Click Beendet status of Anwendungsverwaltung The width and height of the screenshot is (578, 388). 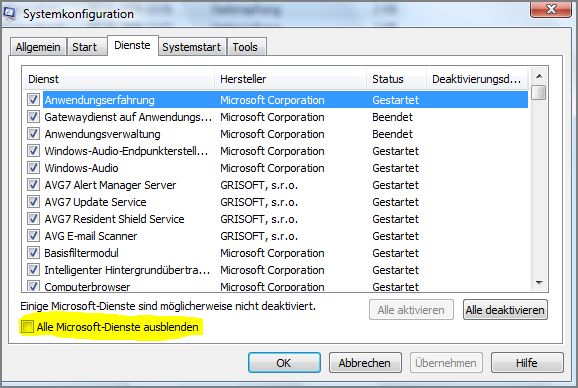392,134
